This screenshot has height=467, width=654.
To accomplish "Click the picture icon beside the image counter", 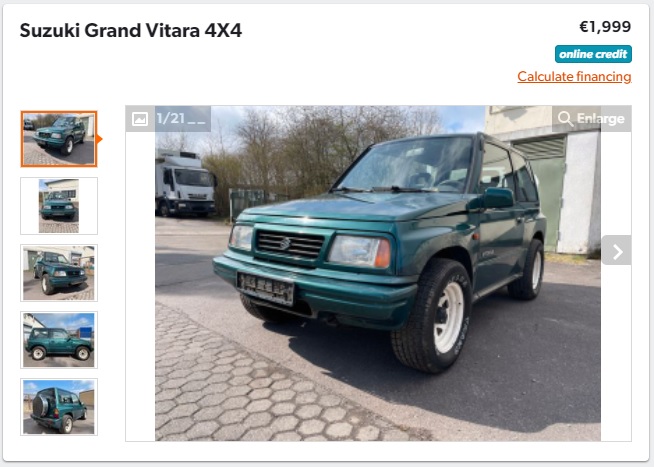I will pos(140,119).
